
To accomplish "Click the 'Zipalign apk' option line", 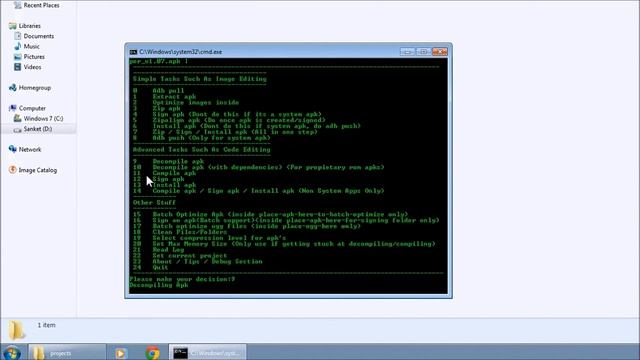I will 229,120.
